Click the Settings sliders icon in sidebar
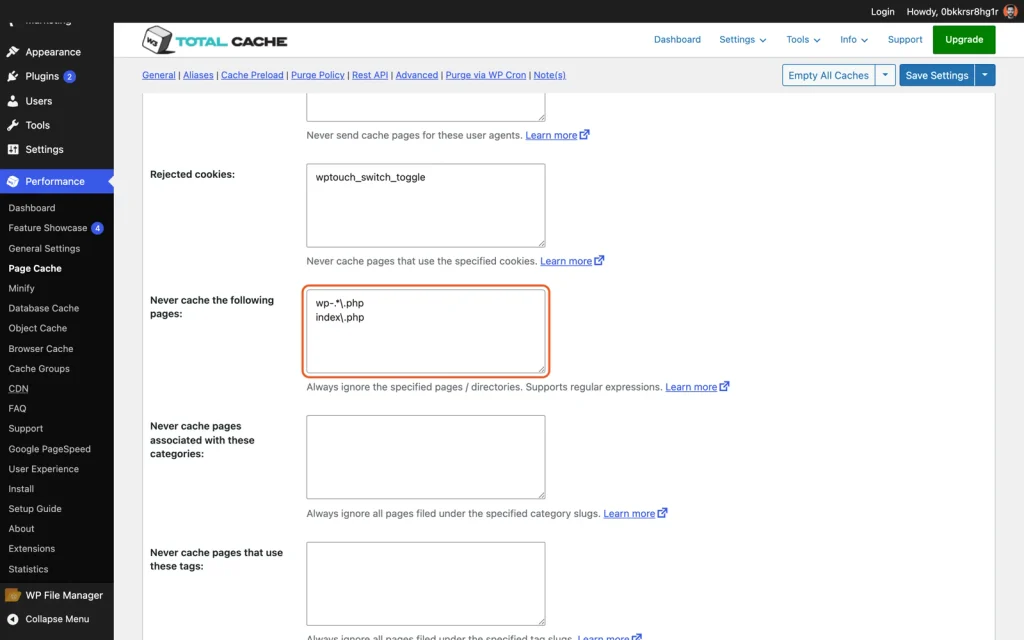This screenshot has height=640, width=1024. [x=12, y=150]
